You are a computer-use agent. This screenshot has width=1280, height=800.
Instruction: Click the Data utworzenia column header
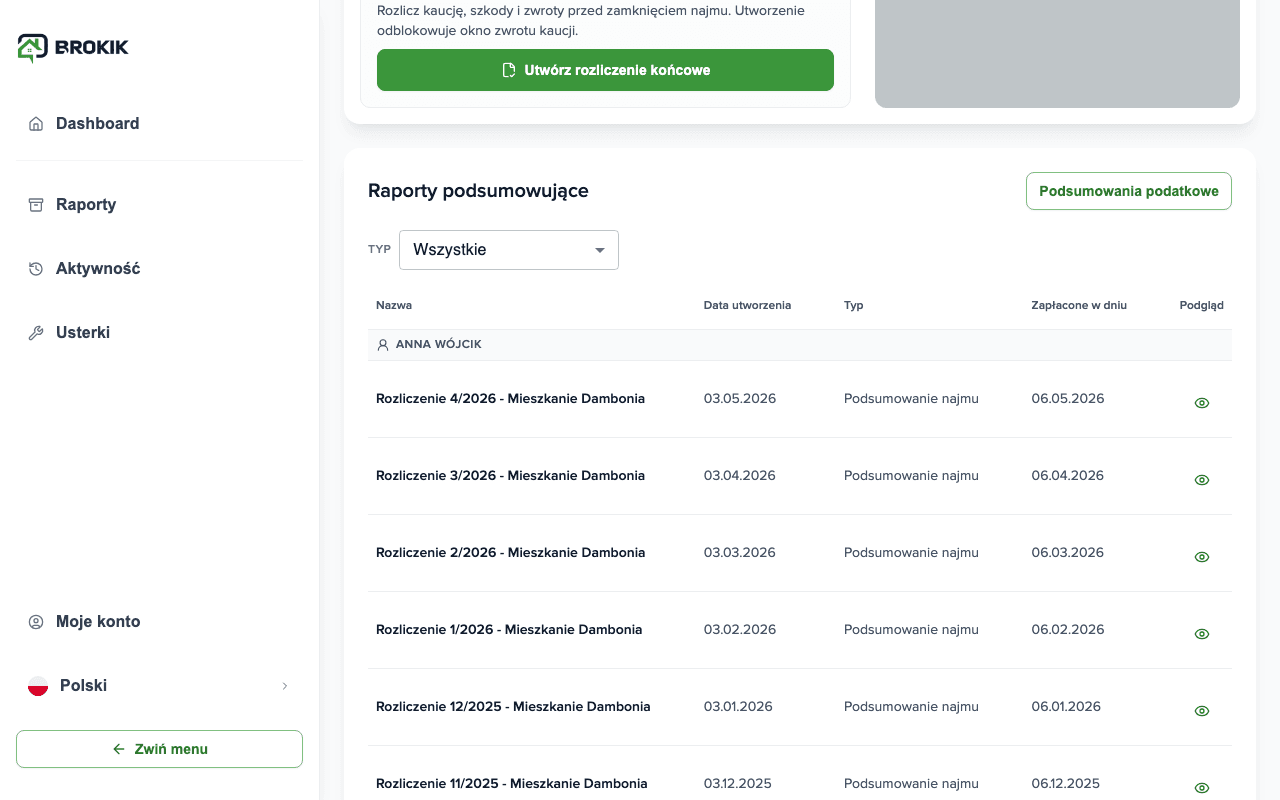[x=747, y=305]
